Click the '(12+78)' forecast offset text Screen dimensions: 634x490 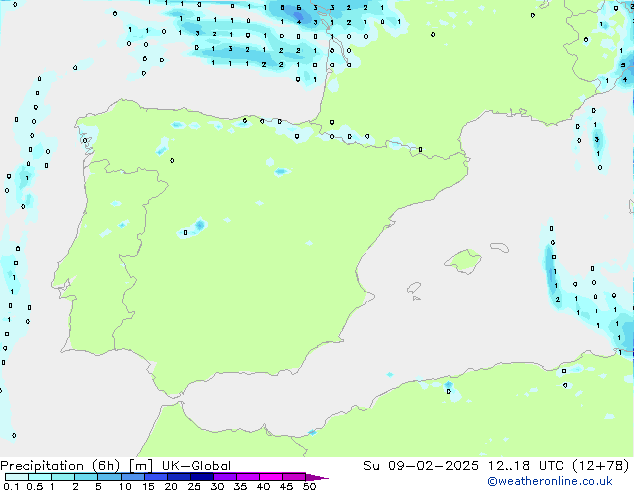coord(601,466)
